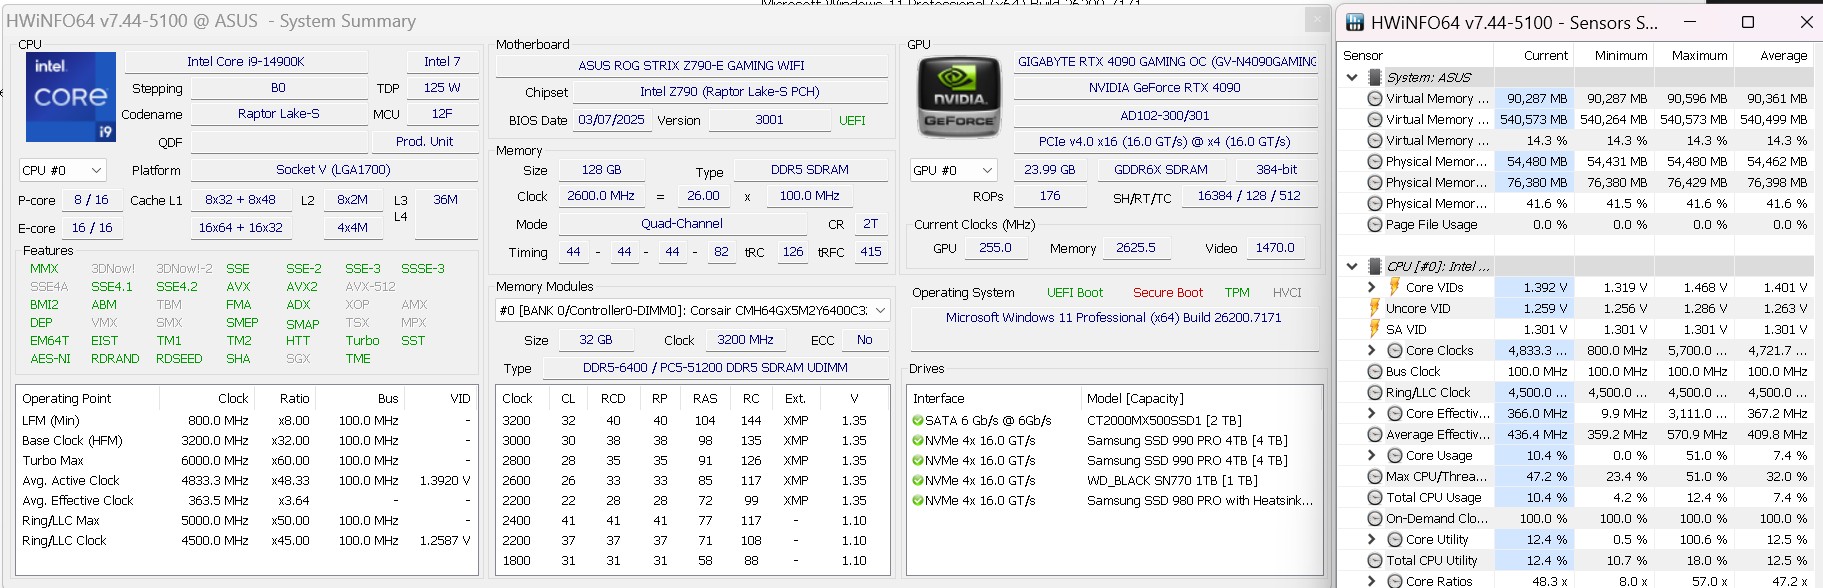Screen dimensions: 1823x588
Task: Click the sensor icon of Total CPU Utility
Action: pos(1375,560)
